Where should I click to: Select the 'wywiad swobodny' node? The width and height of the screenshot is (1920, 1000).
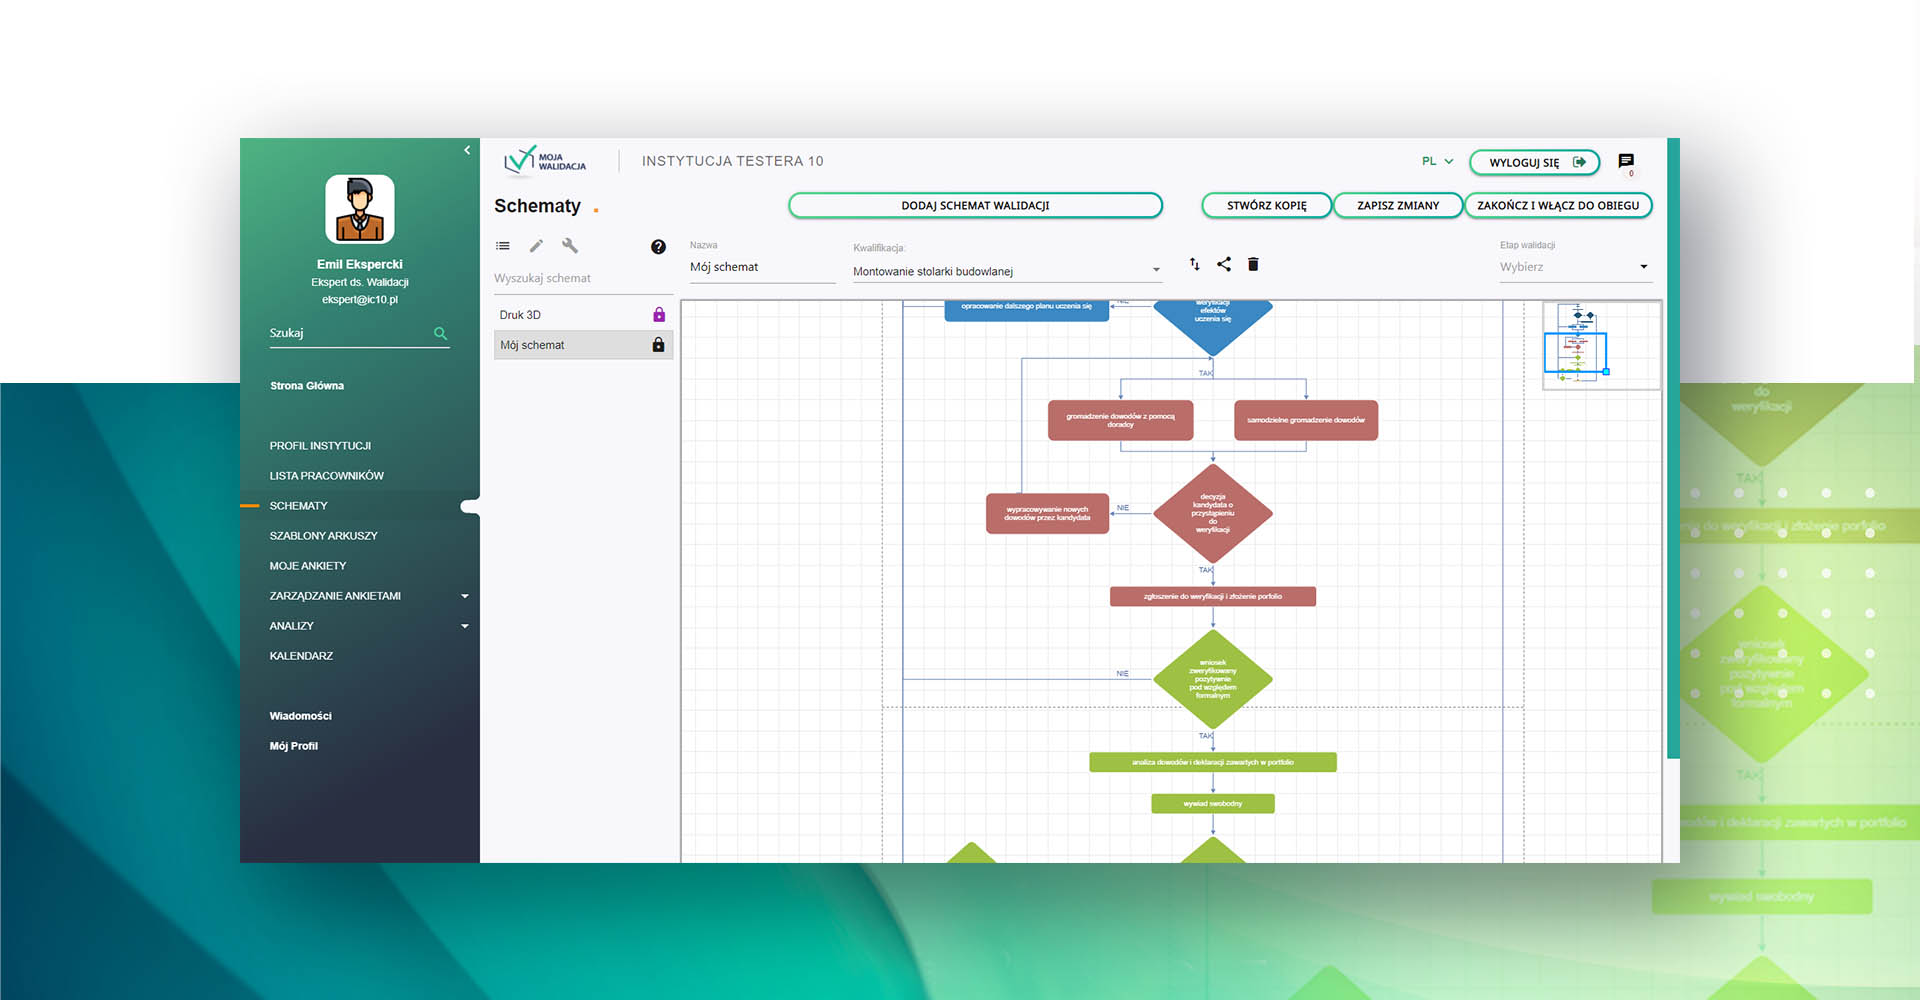pyautogui.click(x=1213, y=803)
